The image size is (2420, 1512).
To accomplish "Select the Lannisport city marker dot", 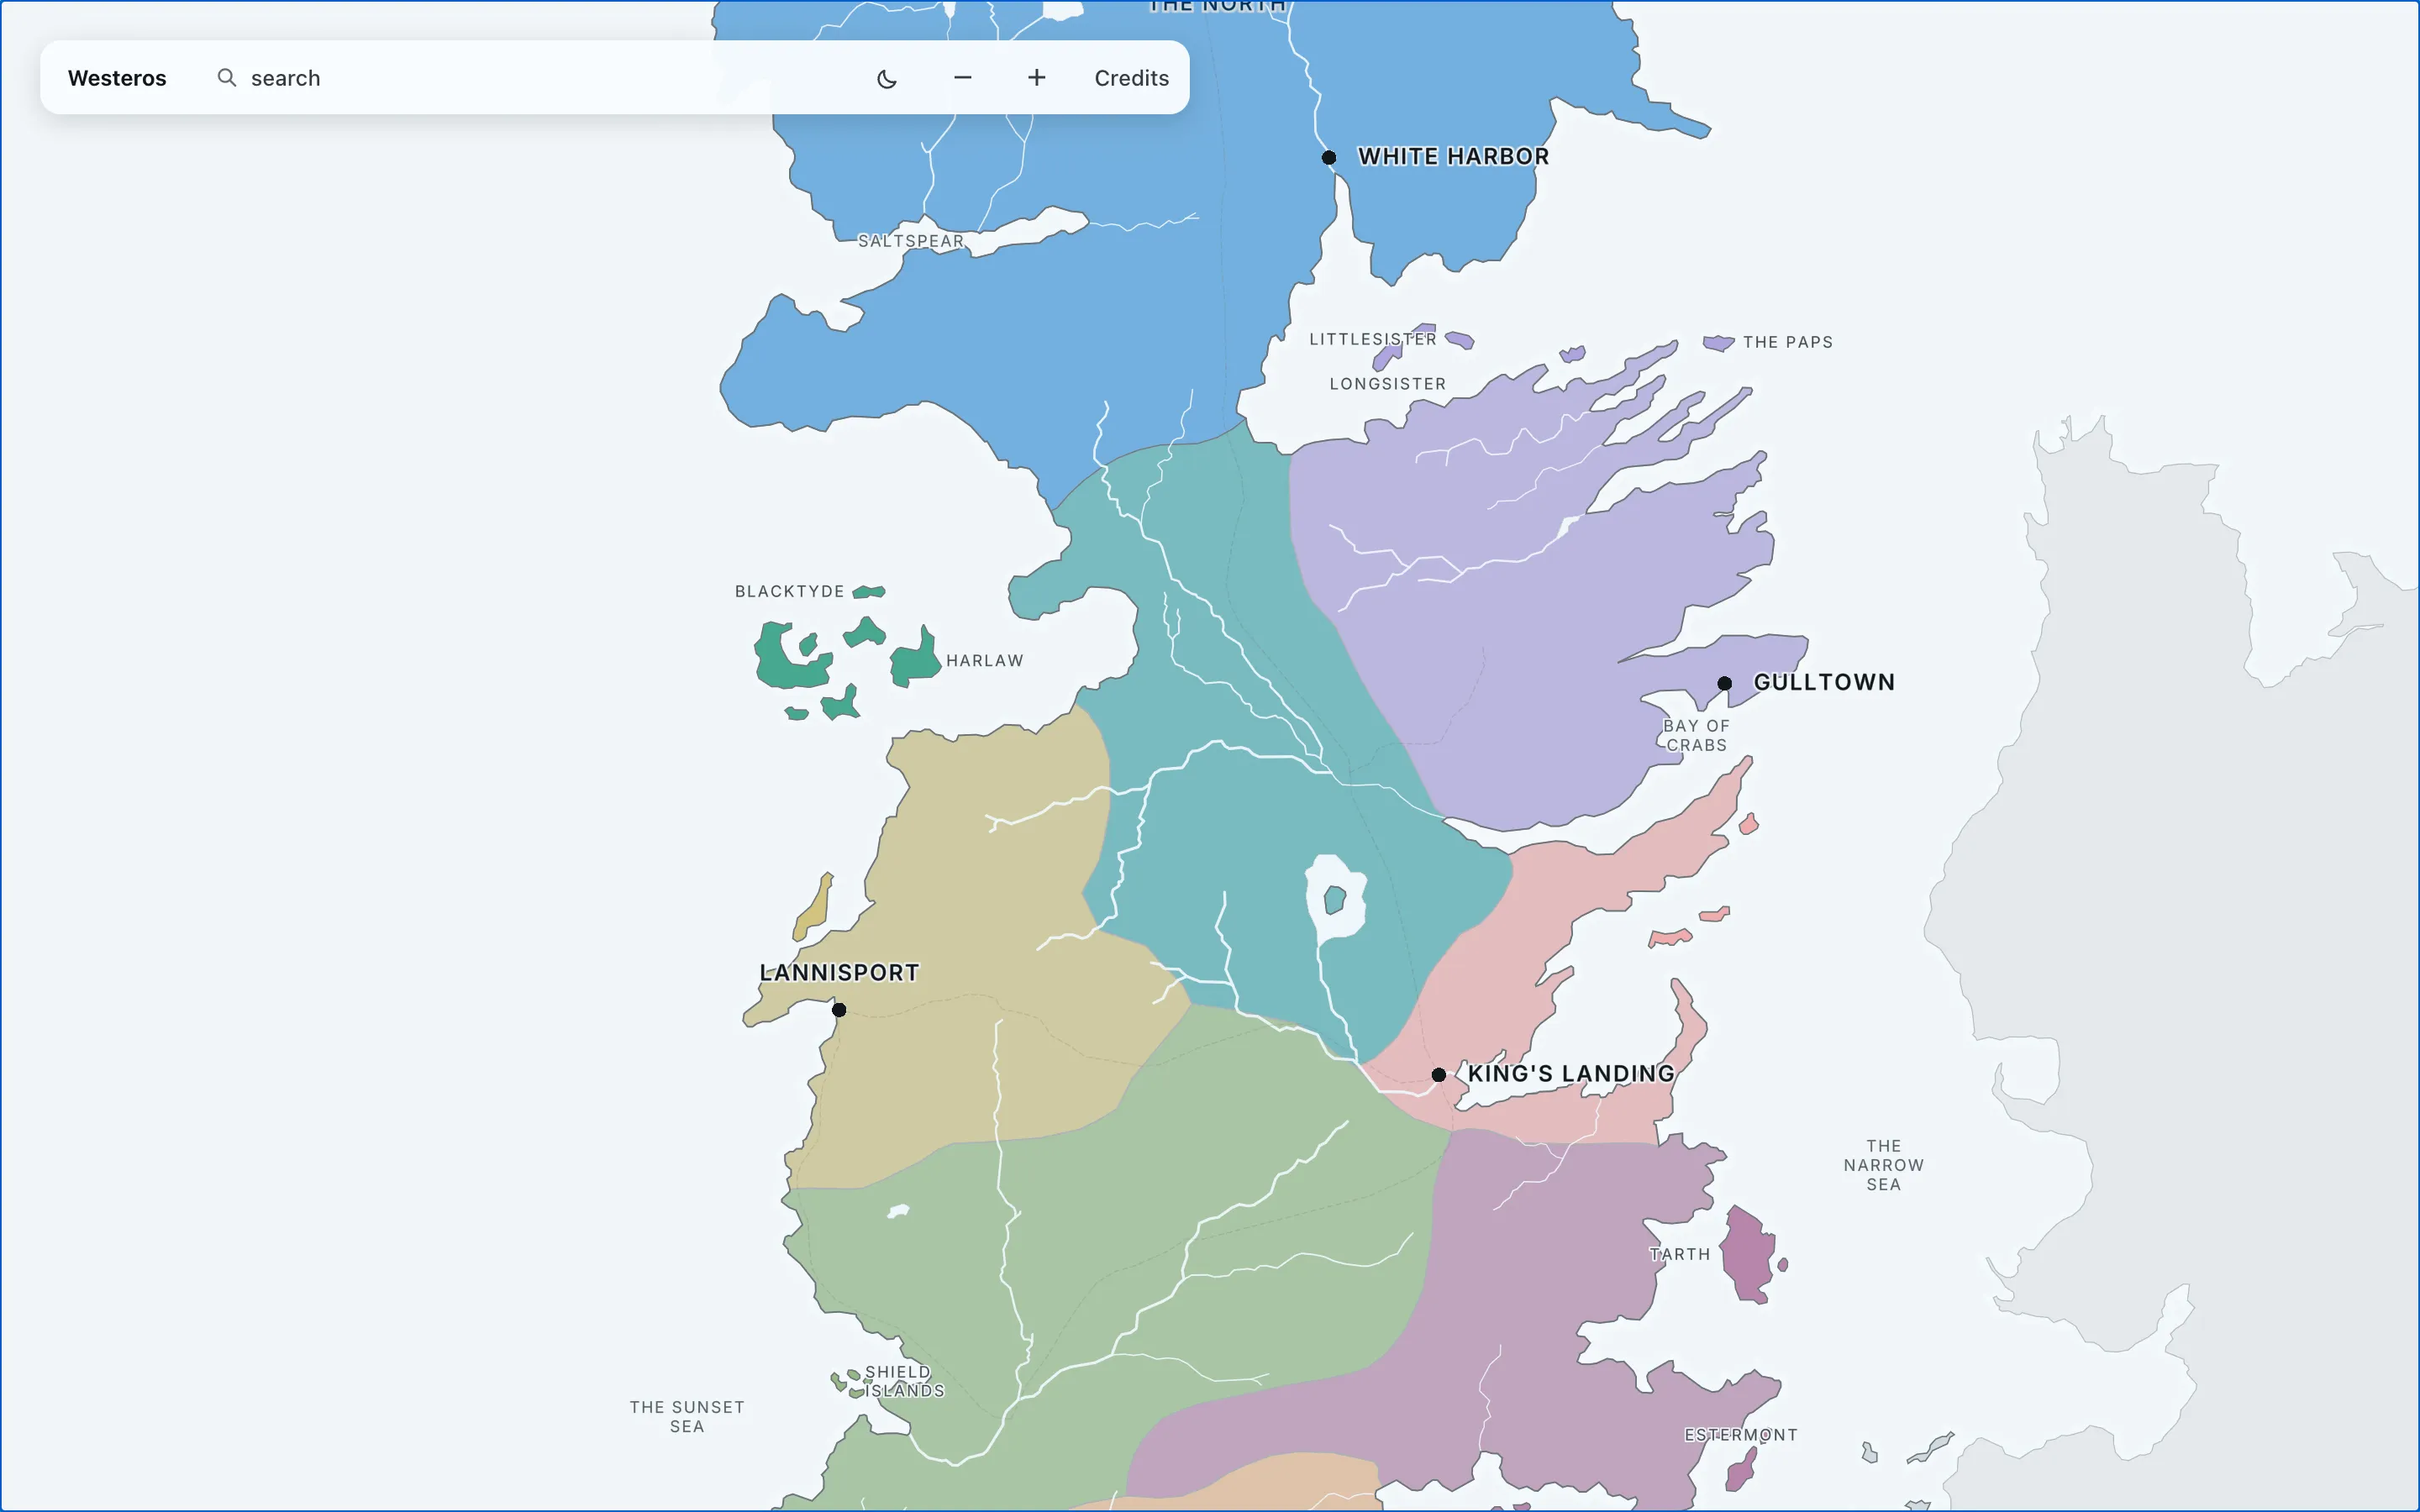I will [x=839, y=1010].
